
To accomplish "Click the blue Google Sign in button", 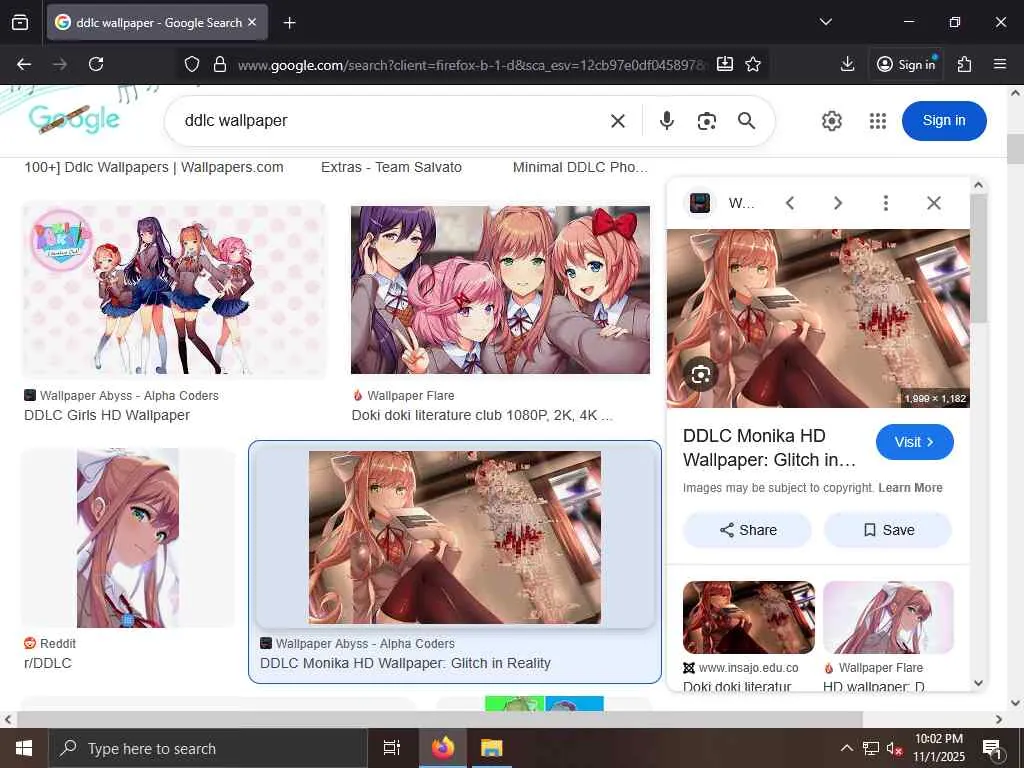I will point(944,121).
